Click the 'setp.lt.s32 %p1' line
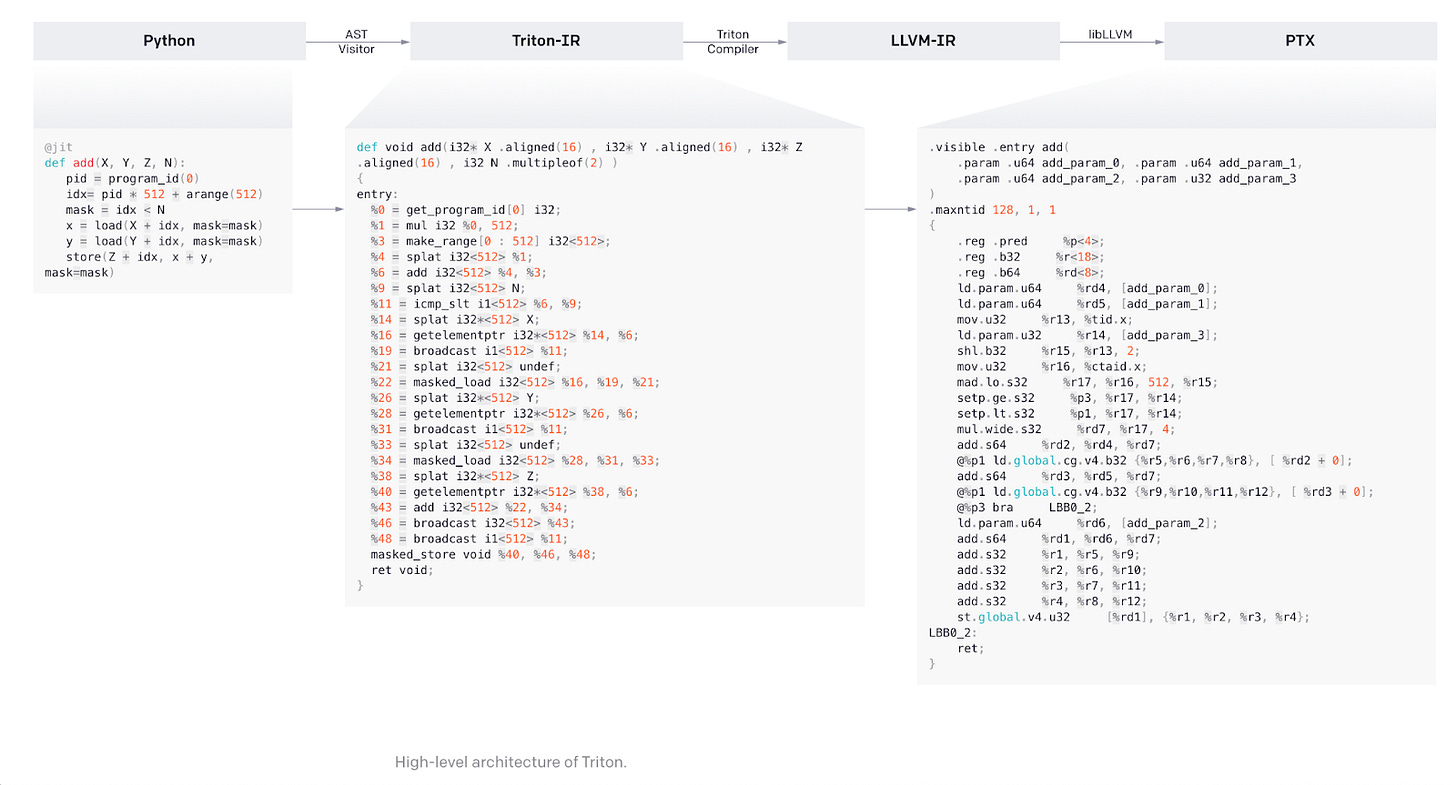This screenshot has width=1456, height=785. [x=1070, y=414]
